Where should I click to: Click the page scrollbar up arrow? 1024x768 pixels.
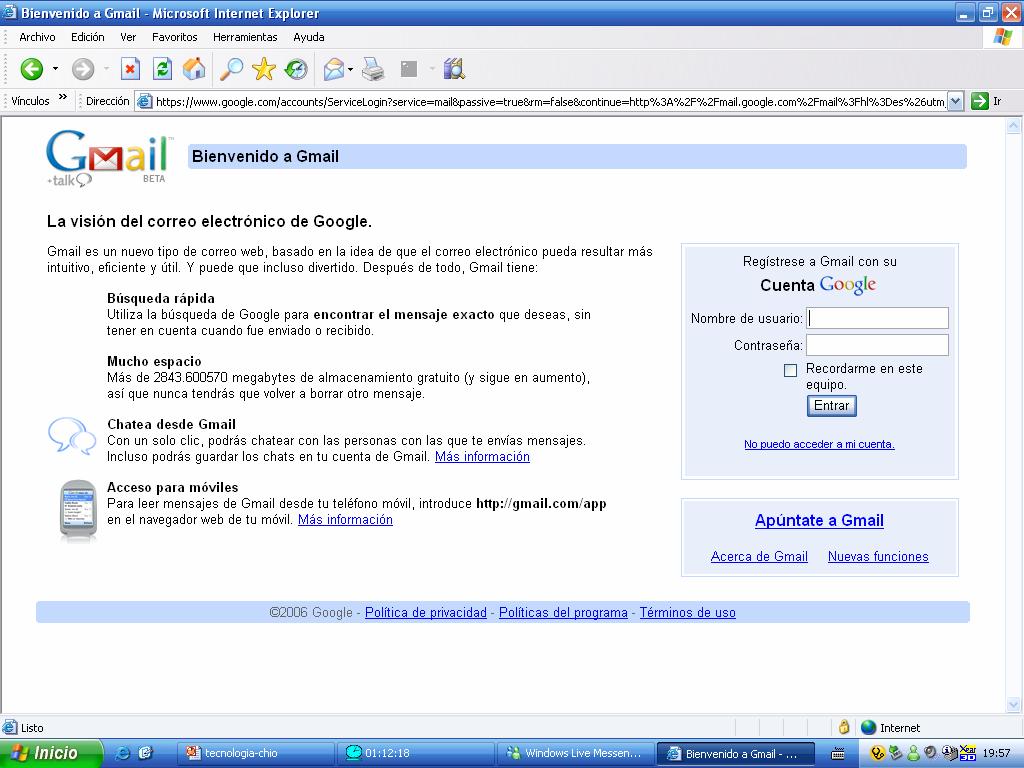pyautogui.click(x=1014, y=126)
